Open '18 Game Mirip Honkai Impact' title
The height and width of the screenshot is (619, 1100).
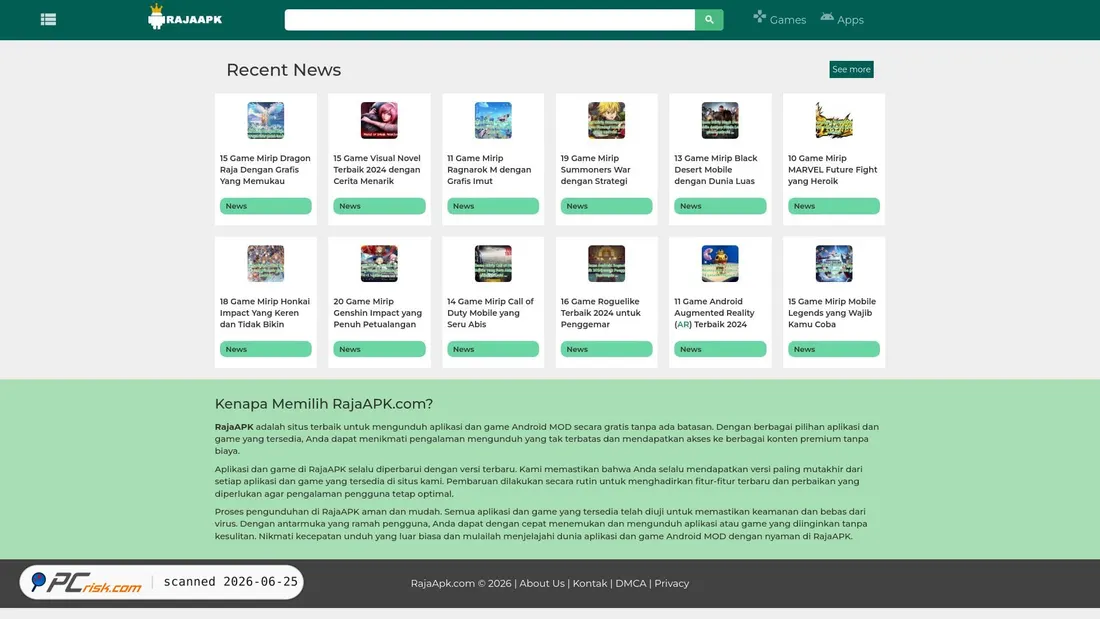[265, 313]
